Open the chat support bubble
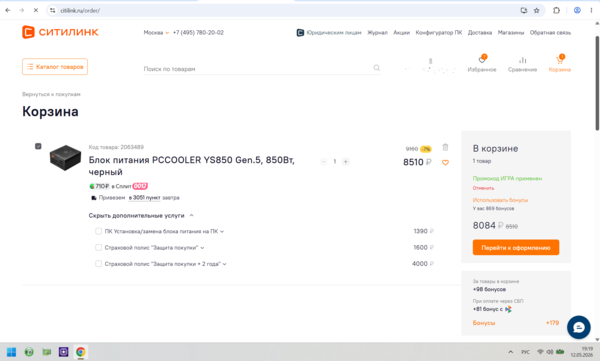600x361 pixels. tap(579, 327)
